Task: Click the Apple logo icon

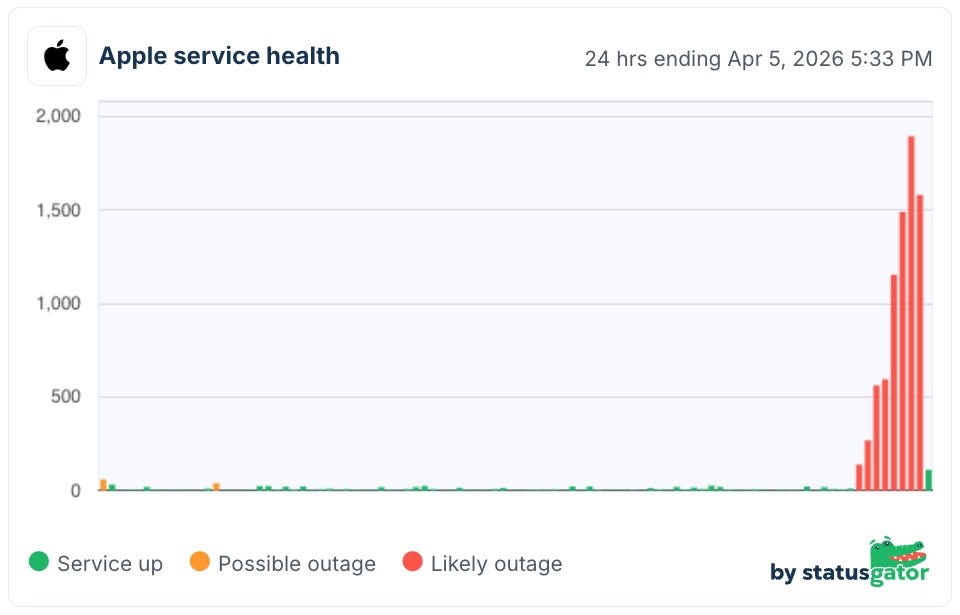Action: (57, 56)
